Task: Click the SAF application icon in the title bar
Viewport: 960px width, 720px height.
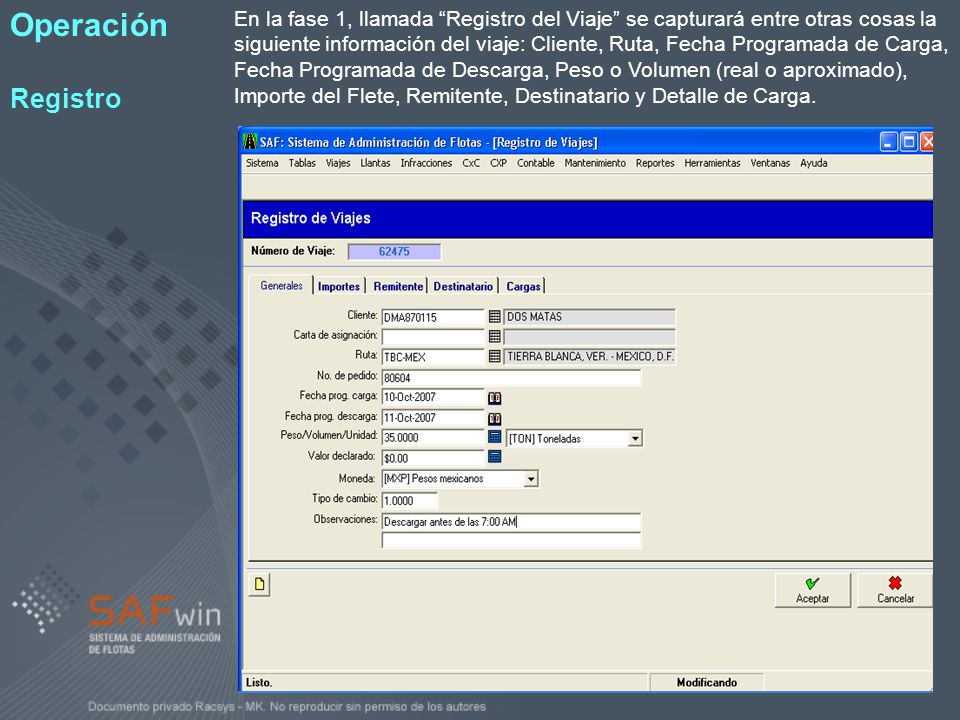Action: (x=250, y=141)
